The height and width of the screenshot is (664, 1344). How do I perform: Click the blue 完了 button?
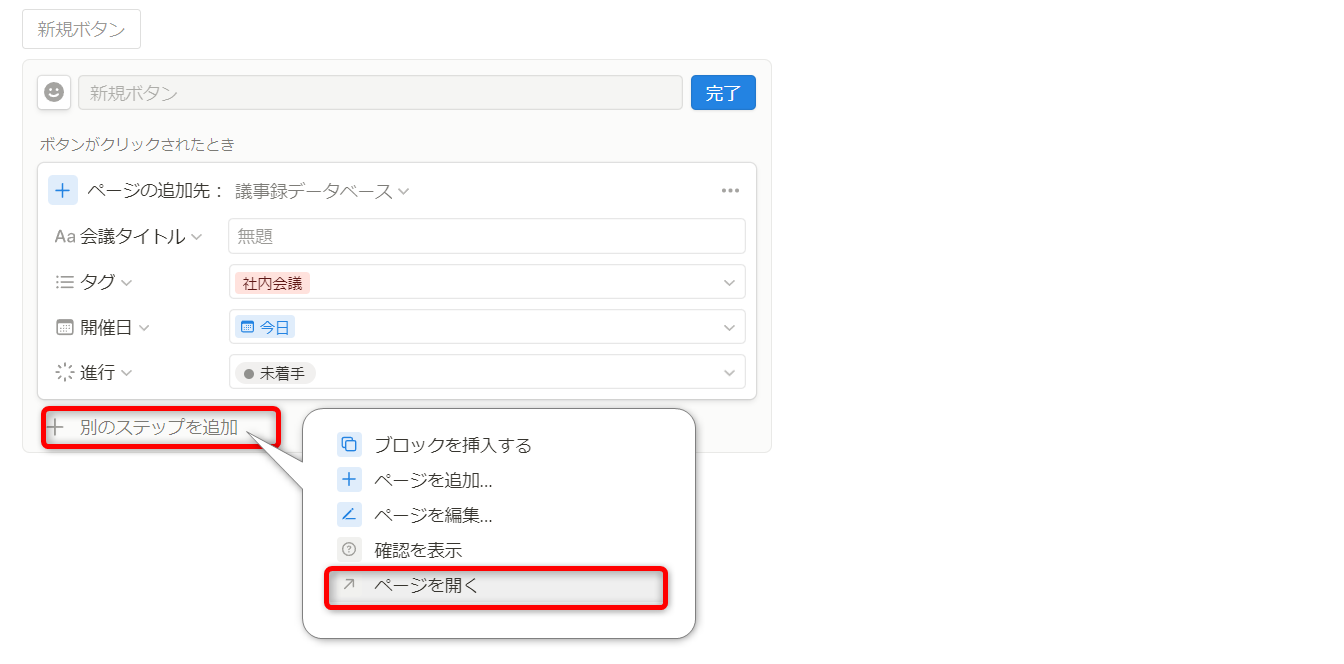(723, 93)
